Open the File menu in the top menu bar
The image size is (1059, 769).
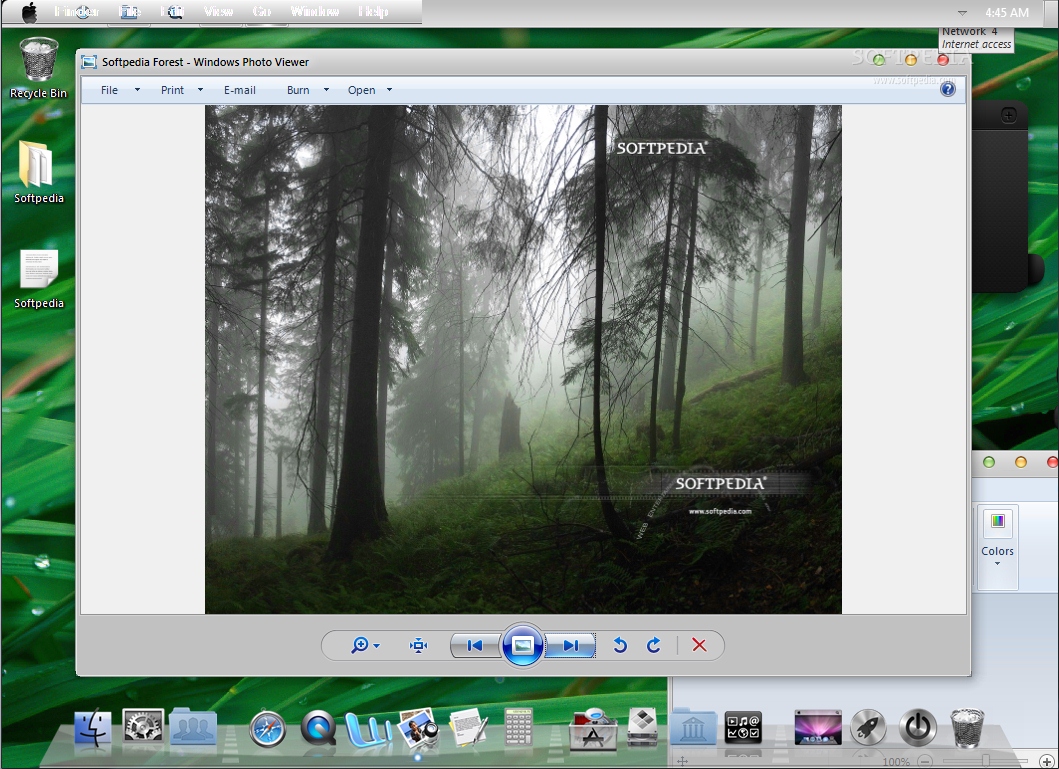[130, 11]
